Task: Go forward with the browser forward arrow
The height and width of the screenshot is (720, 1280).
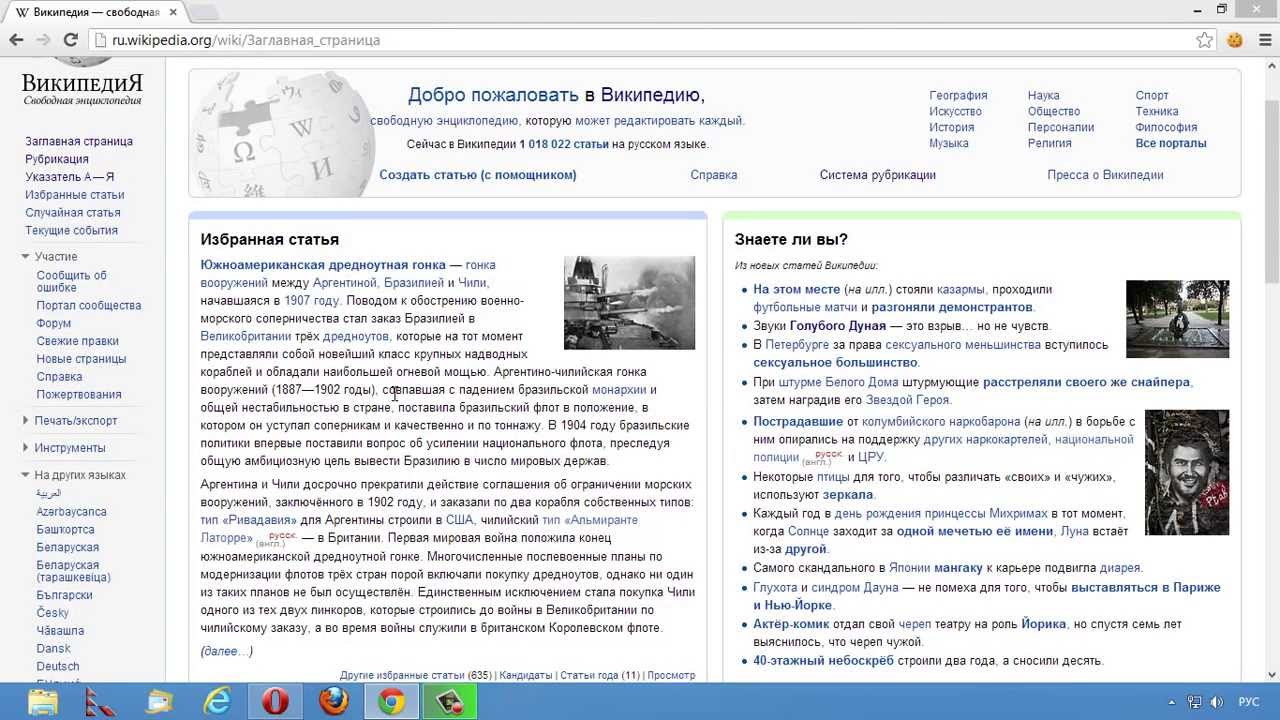Action: 43,40
